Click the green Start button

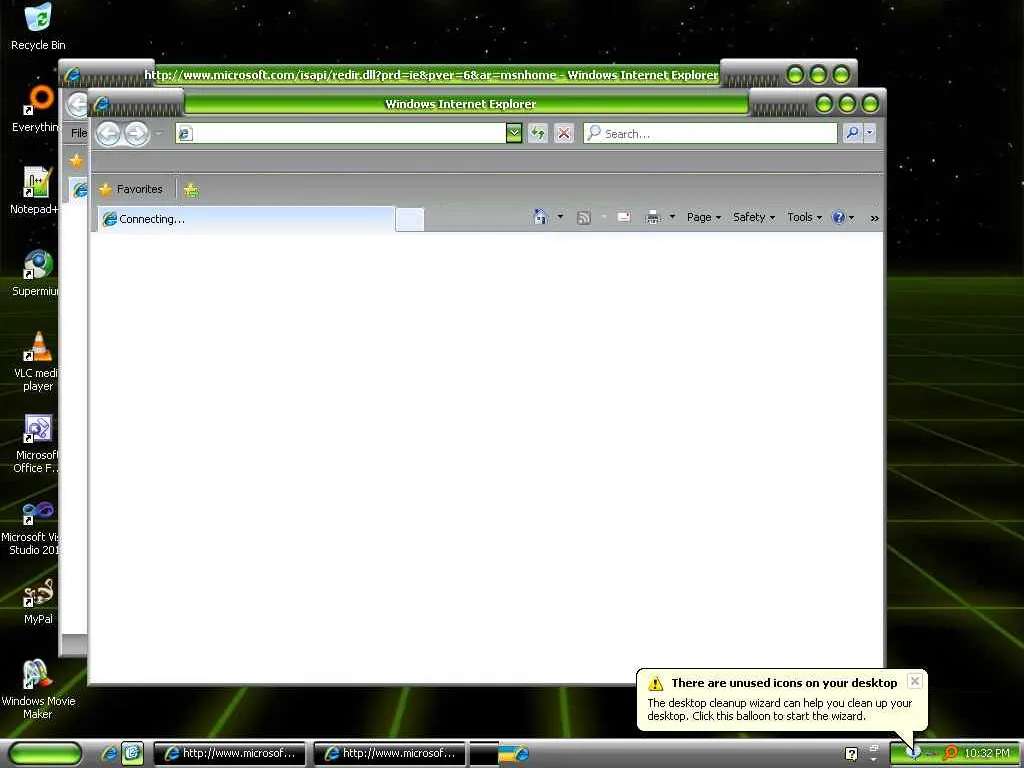tap(45, 753)
